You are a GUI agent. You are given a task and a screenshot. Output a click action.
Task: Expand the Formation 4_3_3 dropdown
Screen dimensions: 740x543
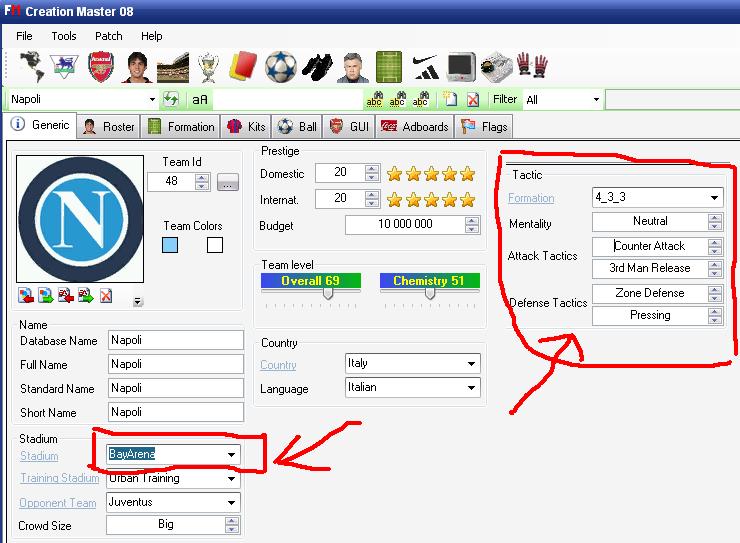715,198
